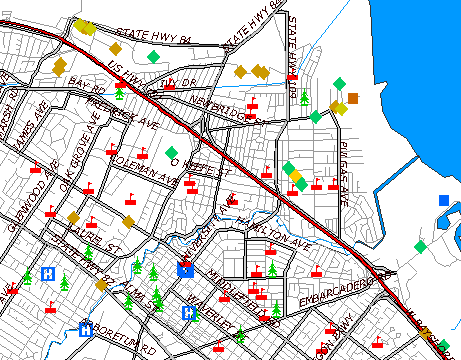Click the green tree beside State Hwy 109

tap(304, 97)
